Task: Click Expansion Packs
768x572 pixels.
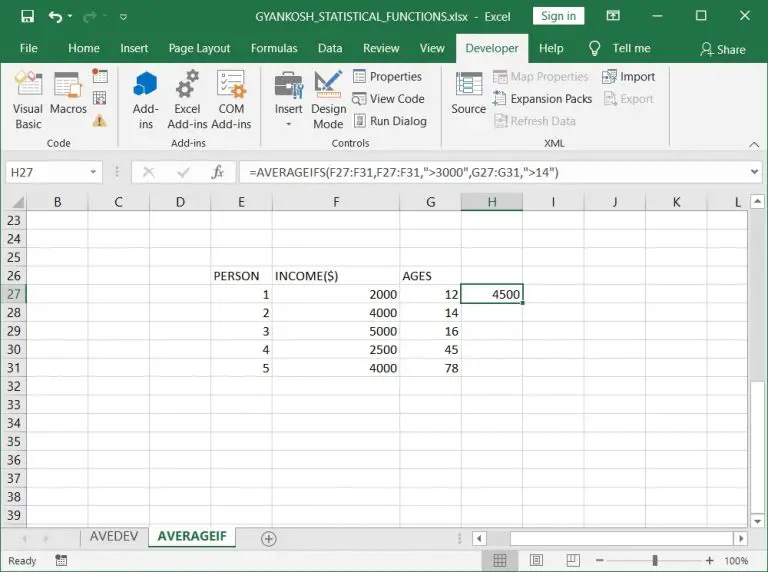Action: [x=542, y=99]
